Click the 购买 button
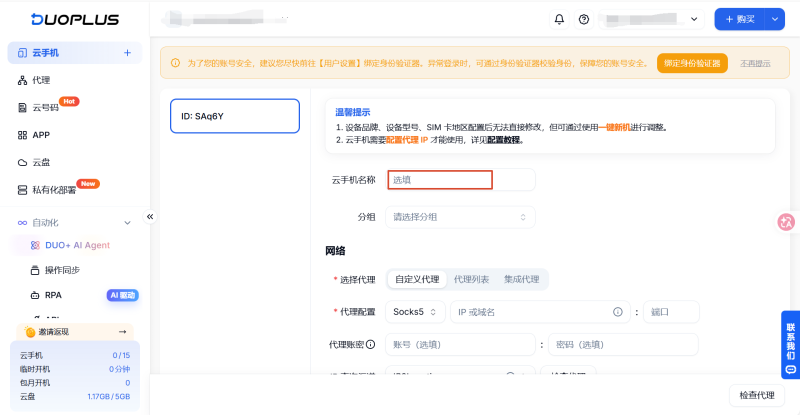Image resolution: width=800 pixels, height=415 pixels. click(x=740, y=19)
